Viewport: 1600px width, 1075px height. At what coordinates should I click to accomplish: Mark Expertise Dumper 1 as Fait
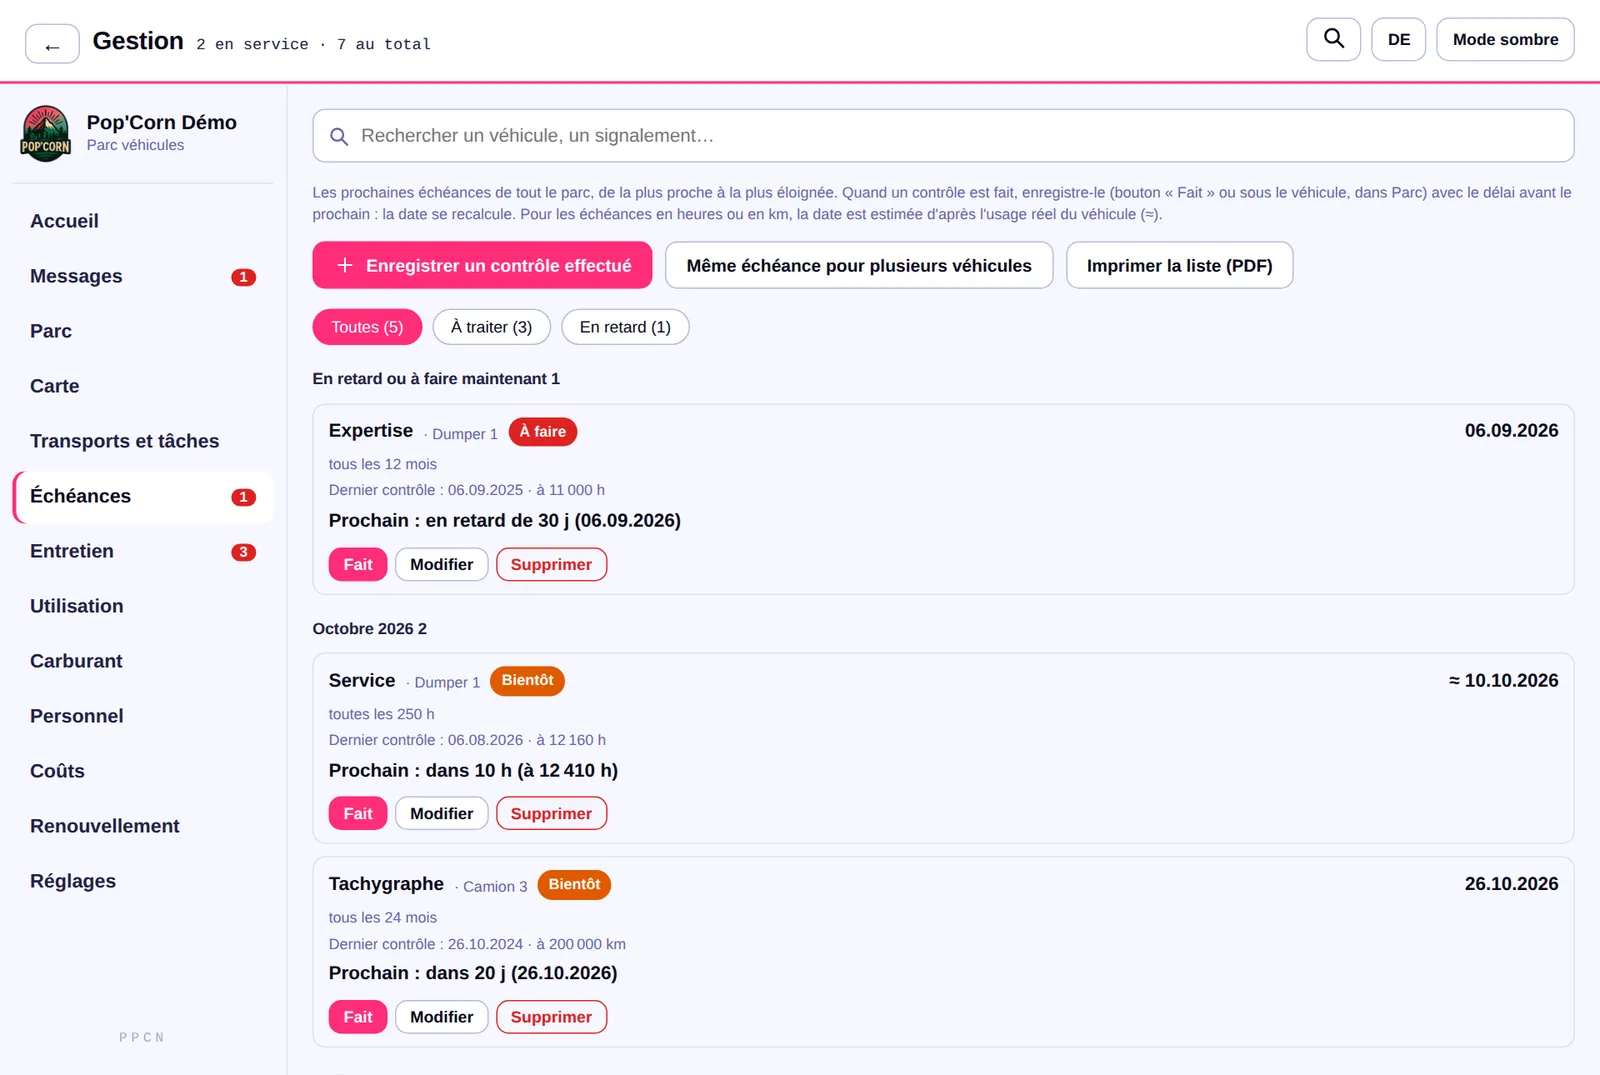(x=358, y=564)
